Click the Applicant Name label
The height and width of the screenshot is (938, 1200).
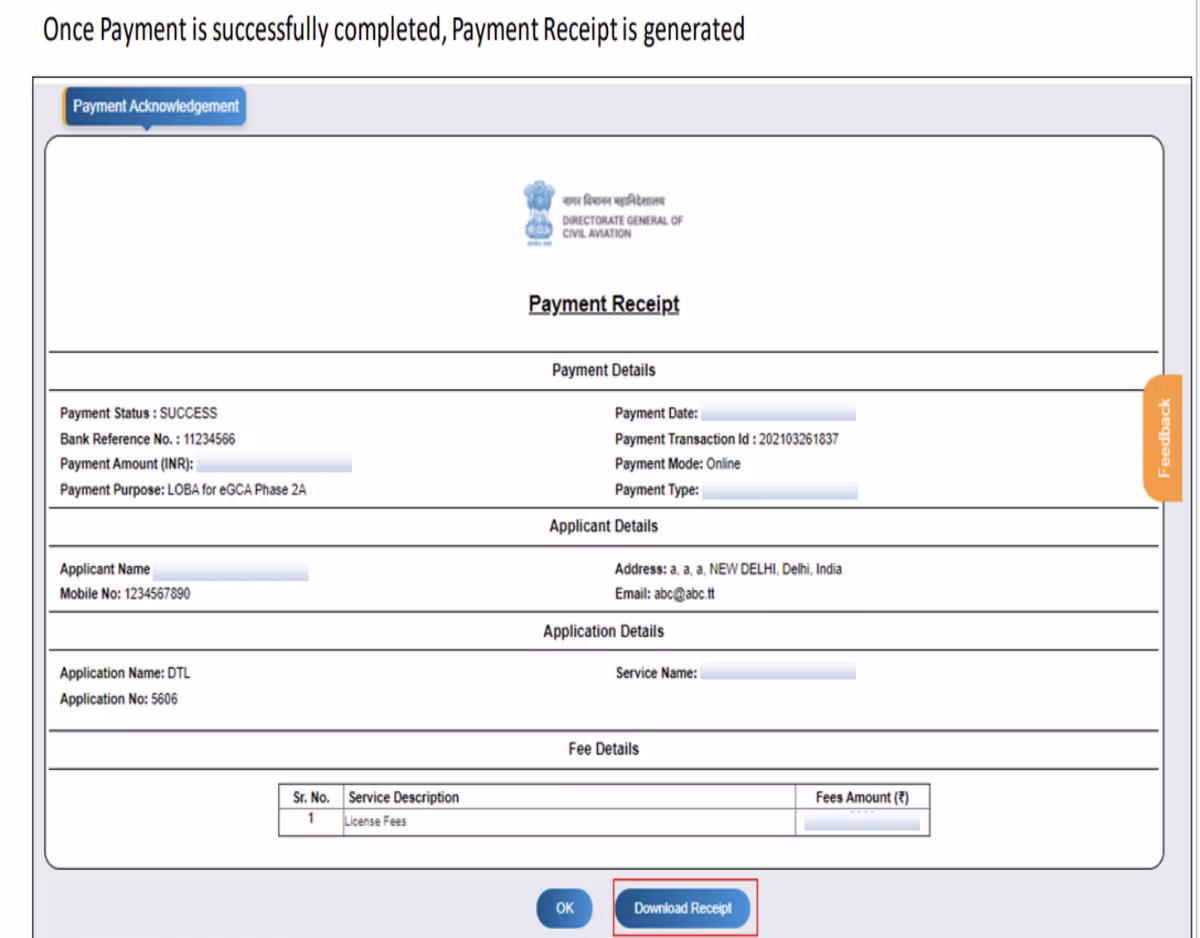105,569
